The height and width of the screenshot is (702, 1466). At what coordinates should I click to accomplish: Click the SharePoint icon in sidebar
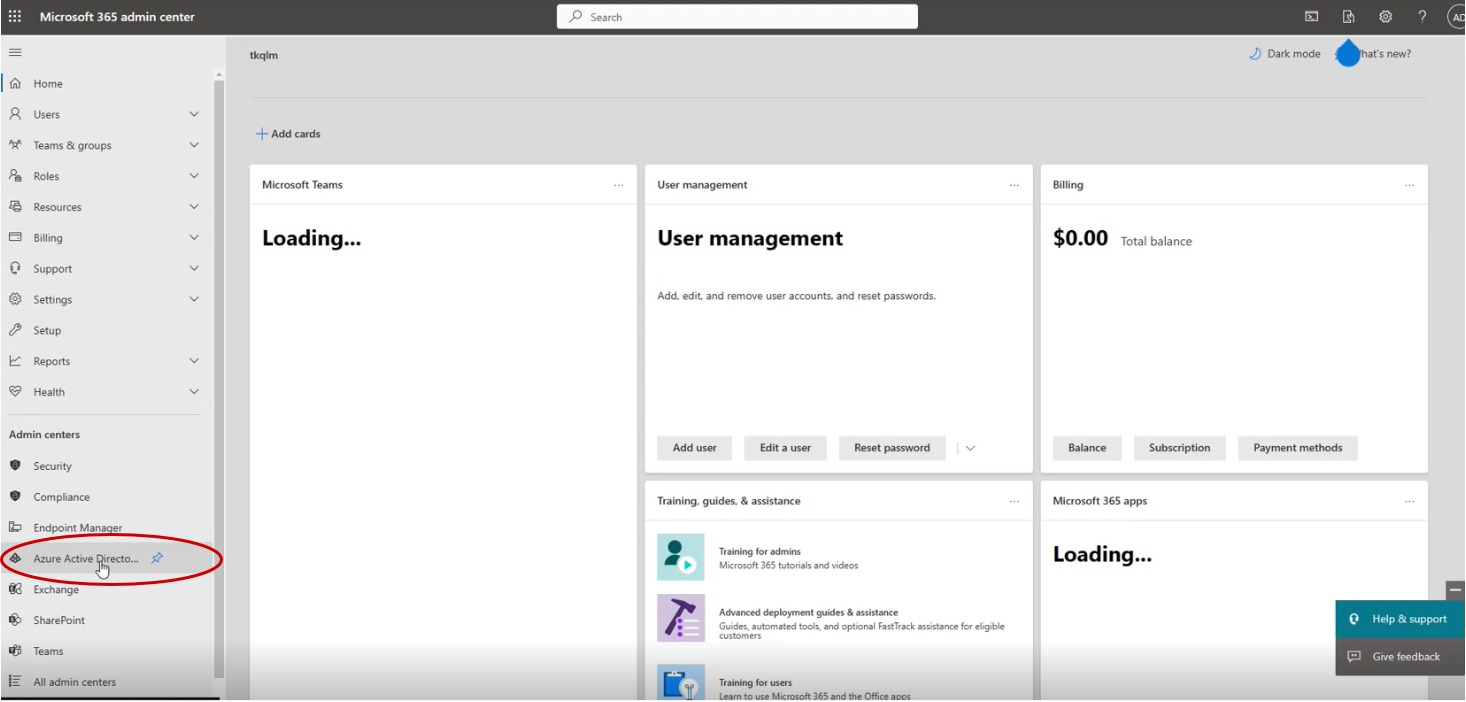[x=15, y=620]
